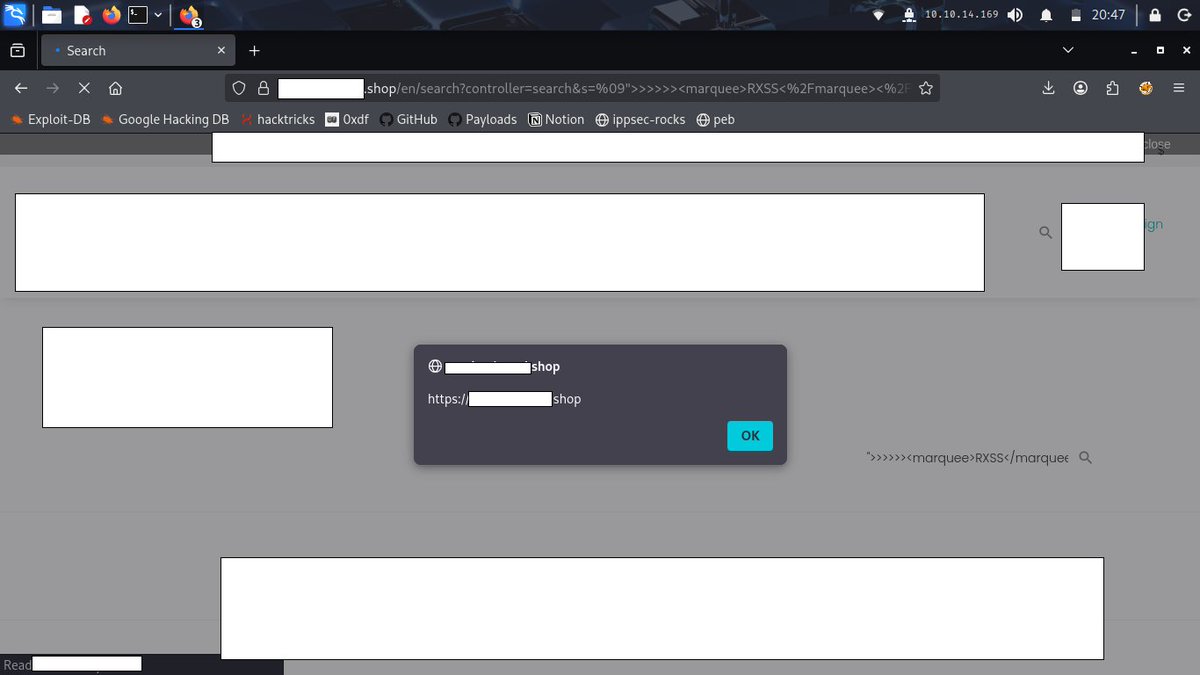Click the close link on the top banner
The height and width of the screenshot is (675, 1200).
point(1157,144)
